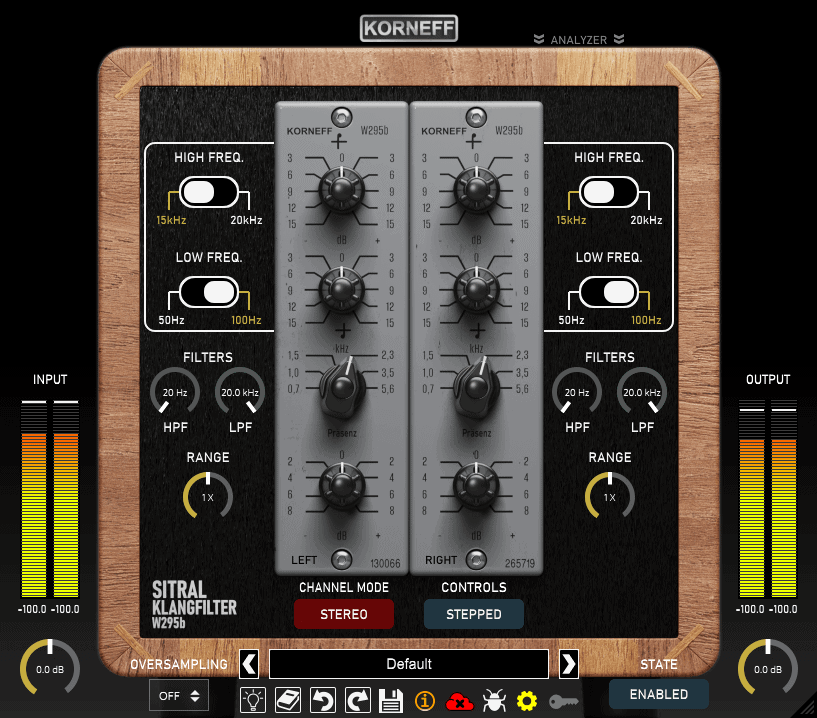Open the orange info icon
This screenshot has width=817, height=718.
[x=425, y=701]
